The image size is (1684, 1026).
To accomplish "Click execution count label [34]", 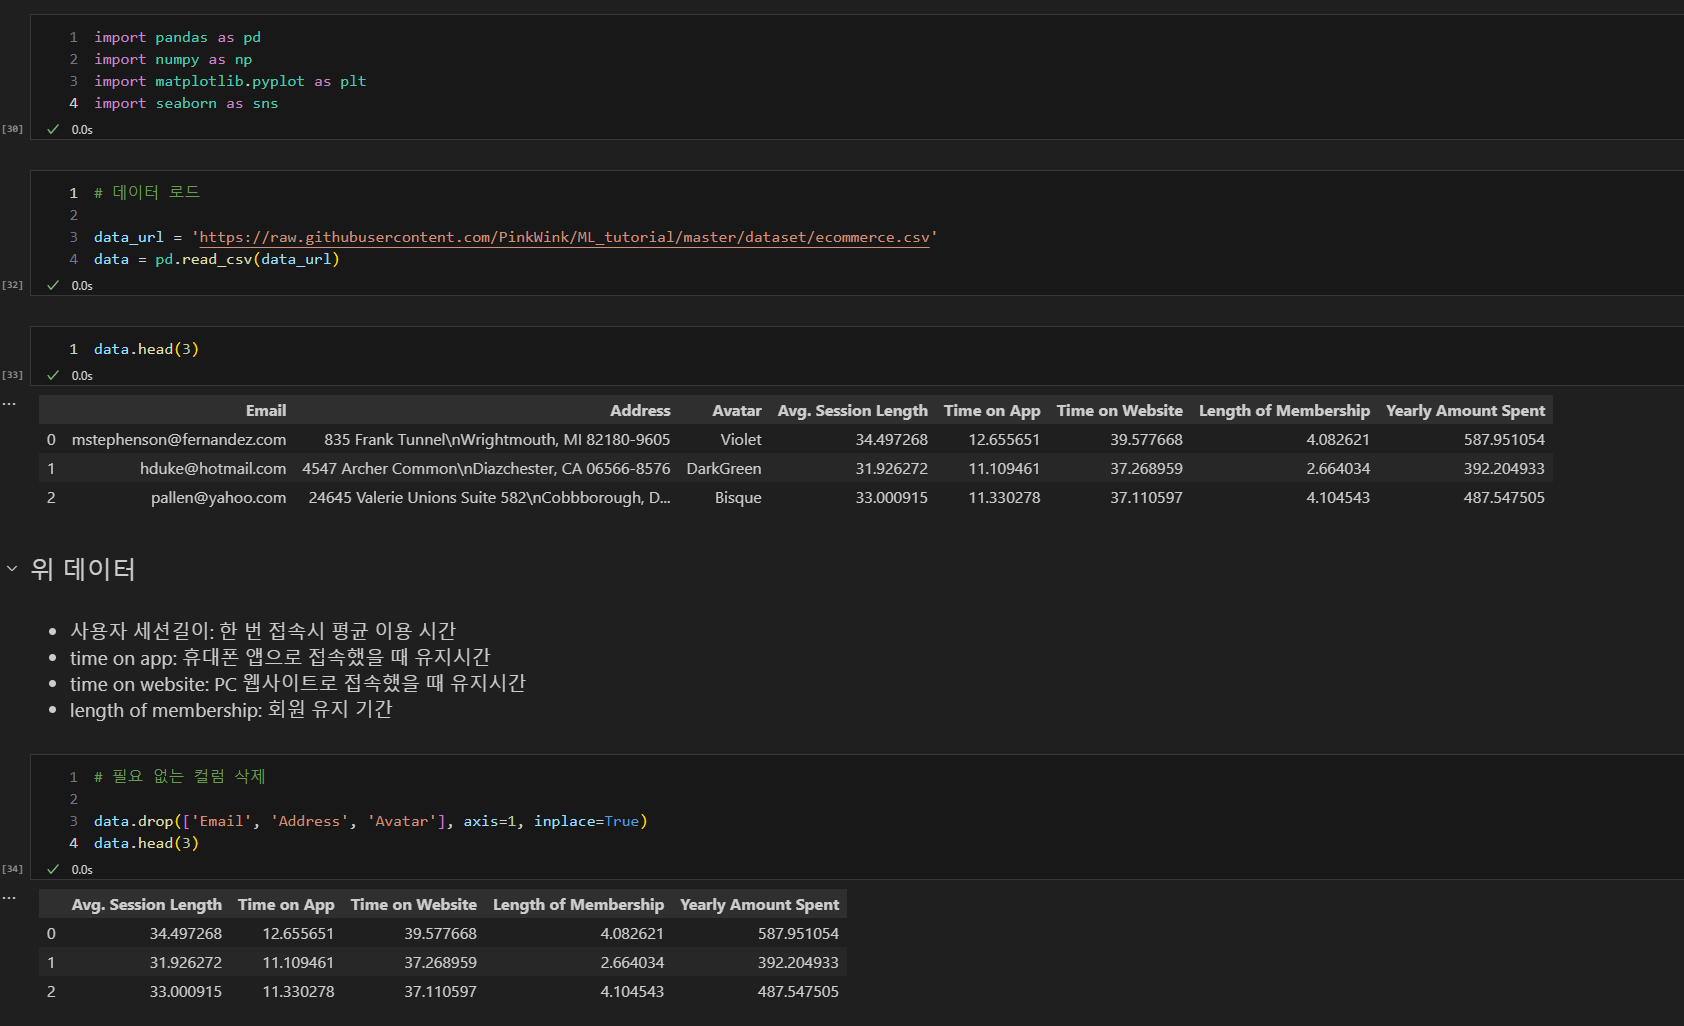I will point(12,869).
